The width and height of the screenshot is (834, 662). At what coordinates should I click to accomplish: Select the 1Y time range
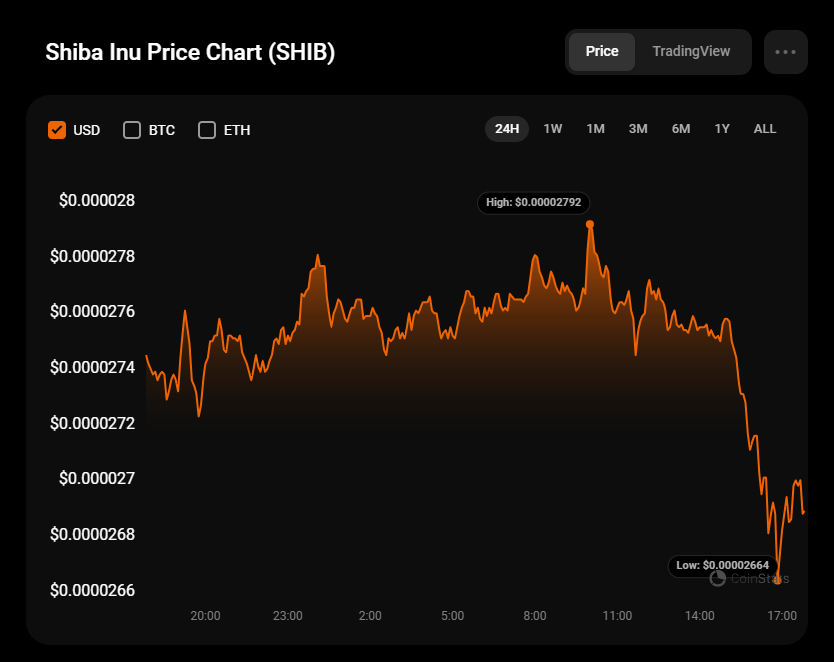pos(722,129)
